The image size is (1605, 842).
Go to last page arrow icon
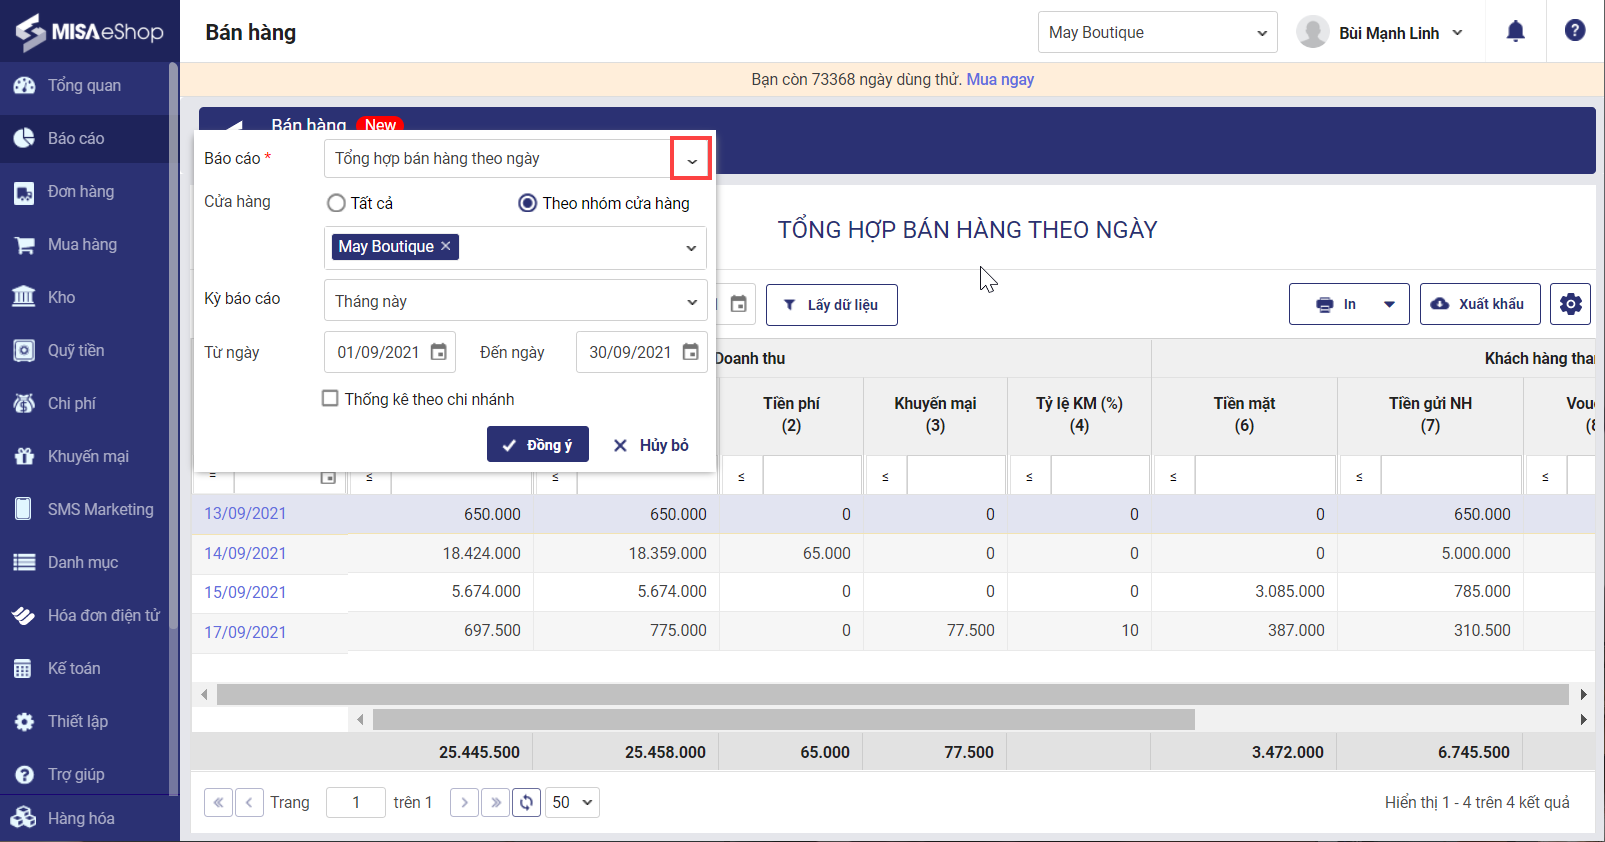(x=495, y=802)
